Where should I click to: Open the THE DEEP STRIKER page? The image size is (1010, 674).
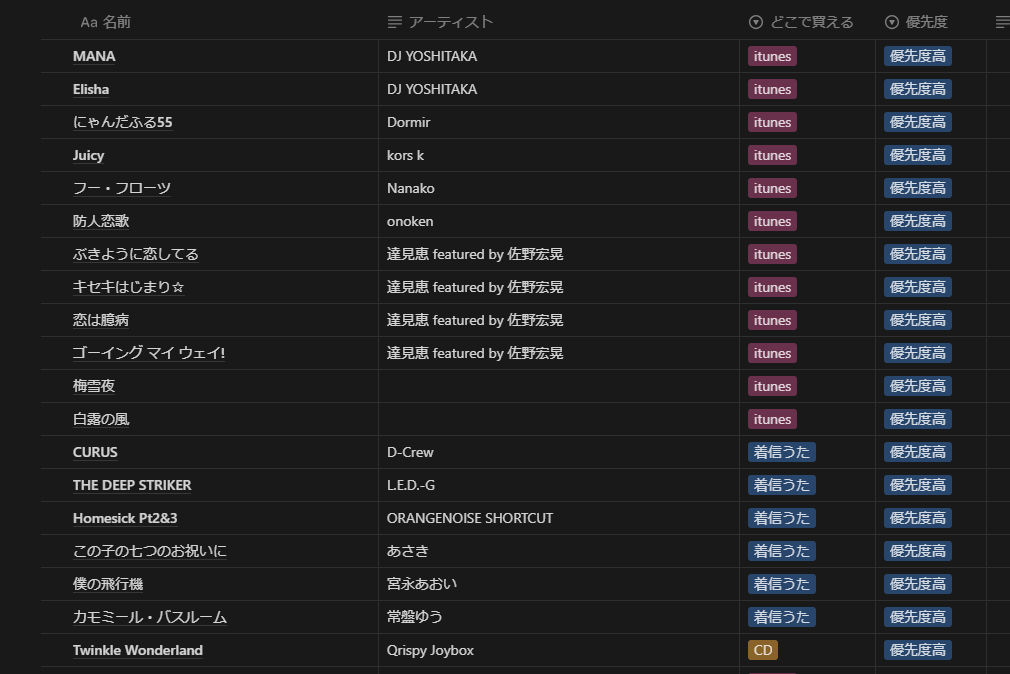coord(132,485)
